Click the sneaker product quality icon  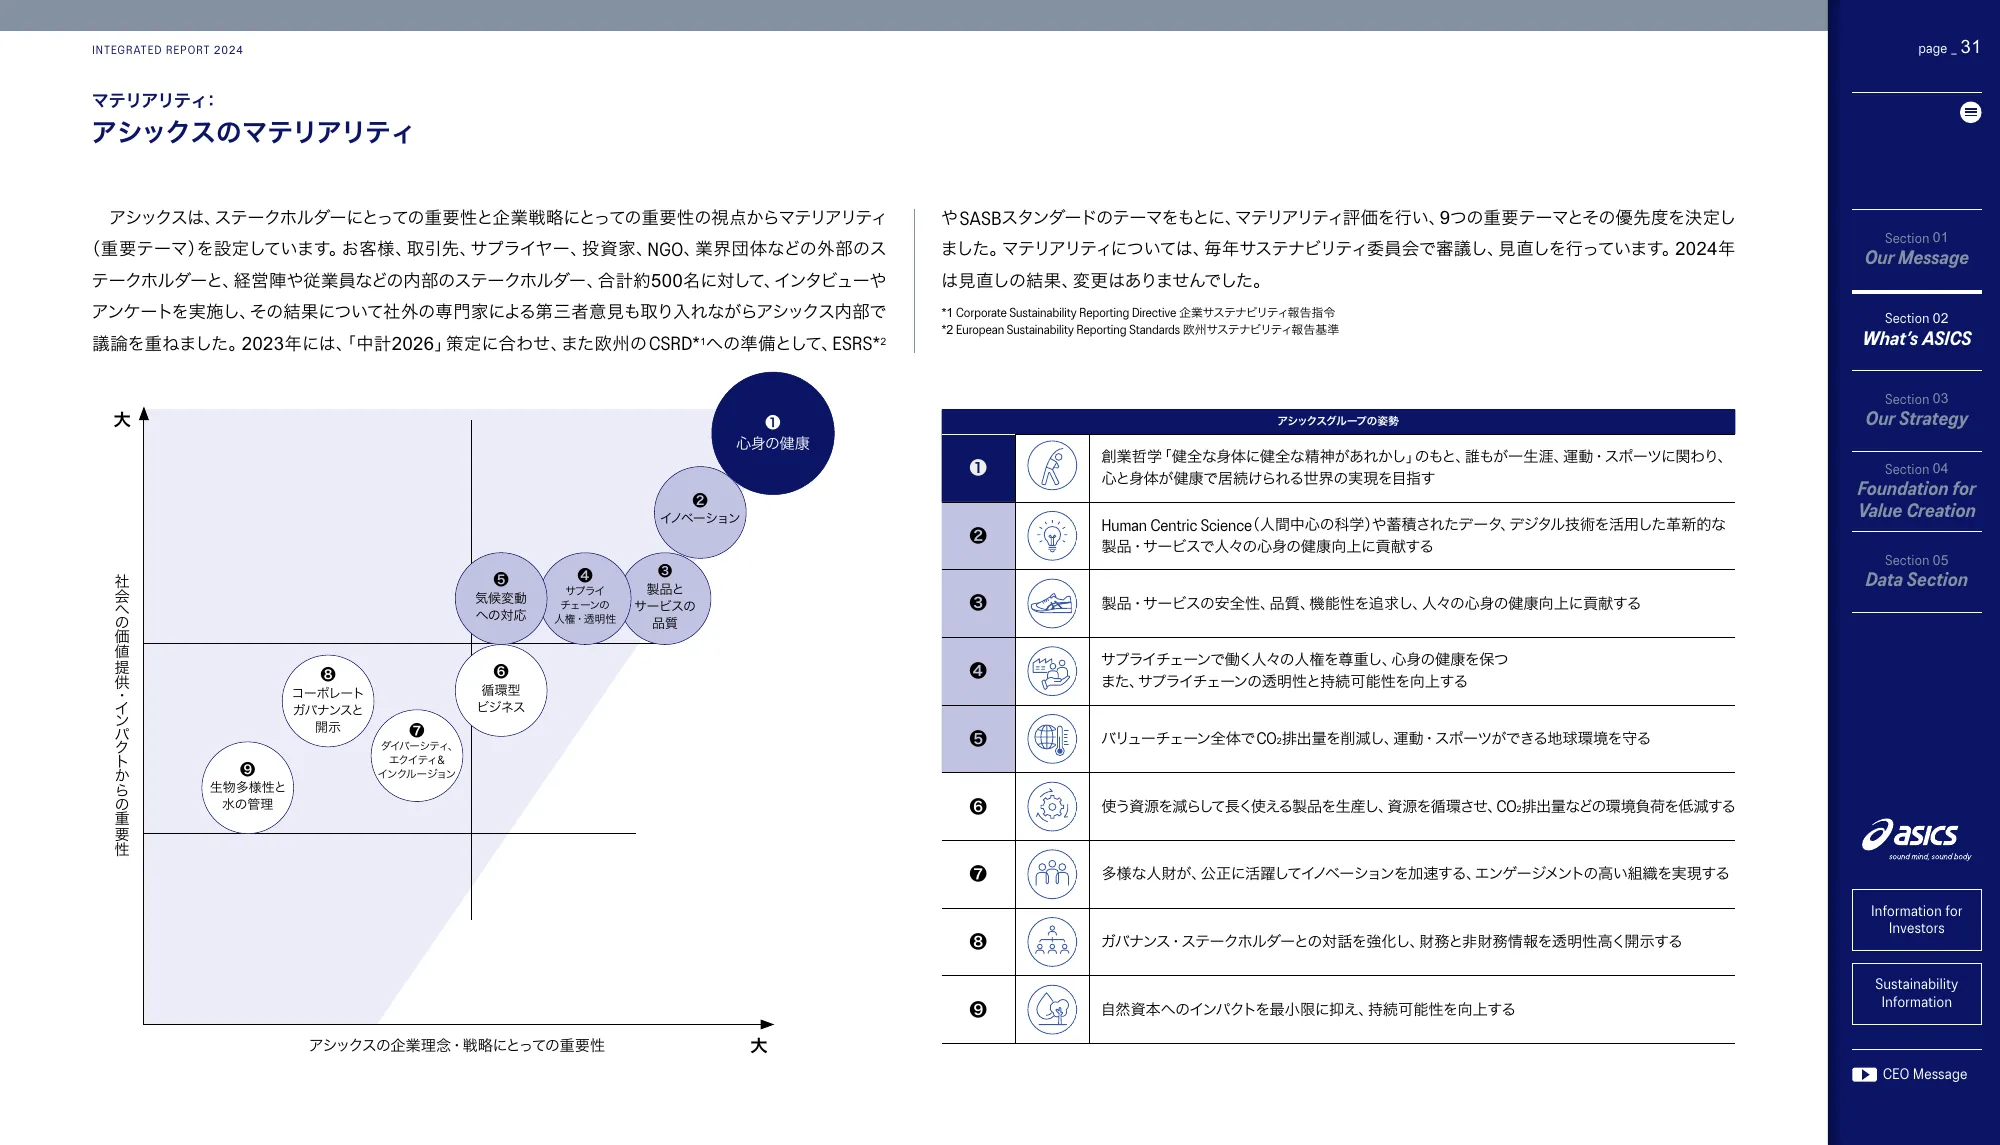click(1052, 603)
